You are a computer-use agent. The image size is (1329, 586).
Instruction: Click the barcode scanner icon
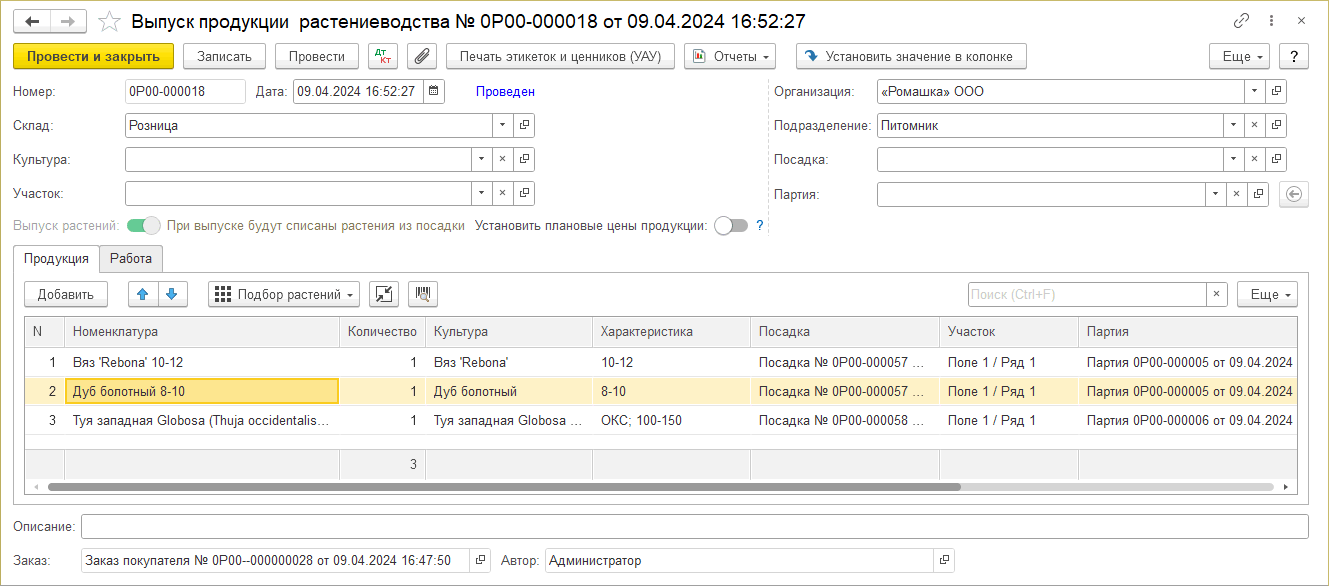click(x=423, y=294)
